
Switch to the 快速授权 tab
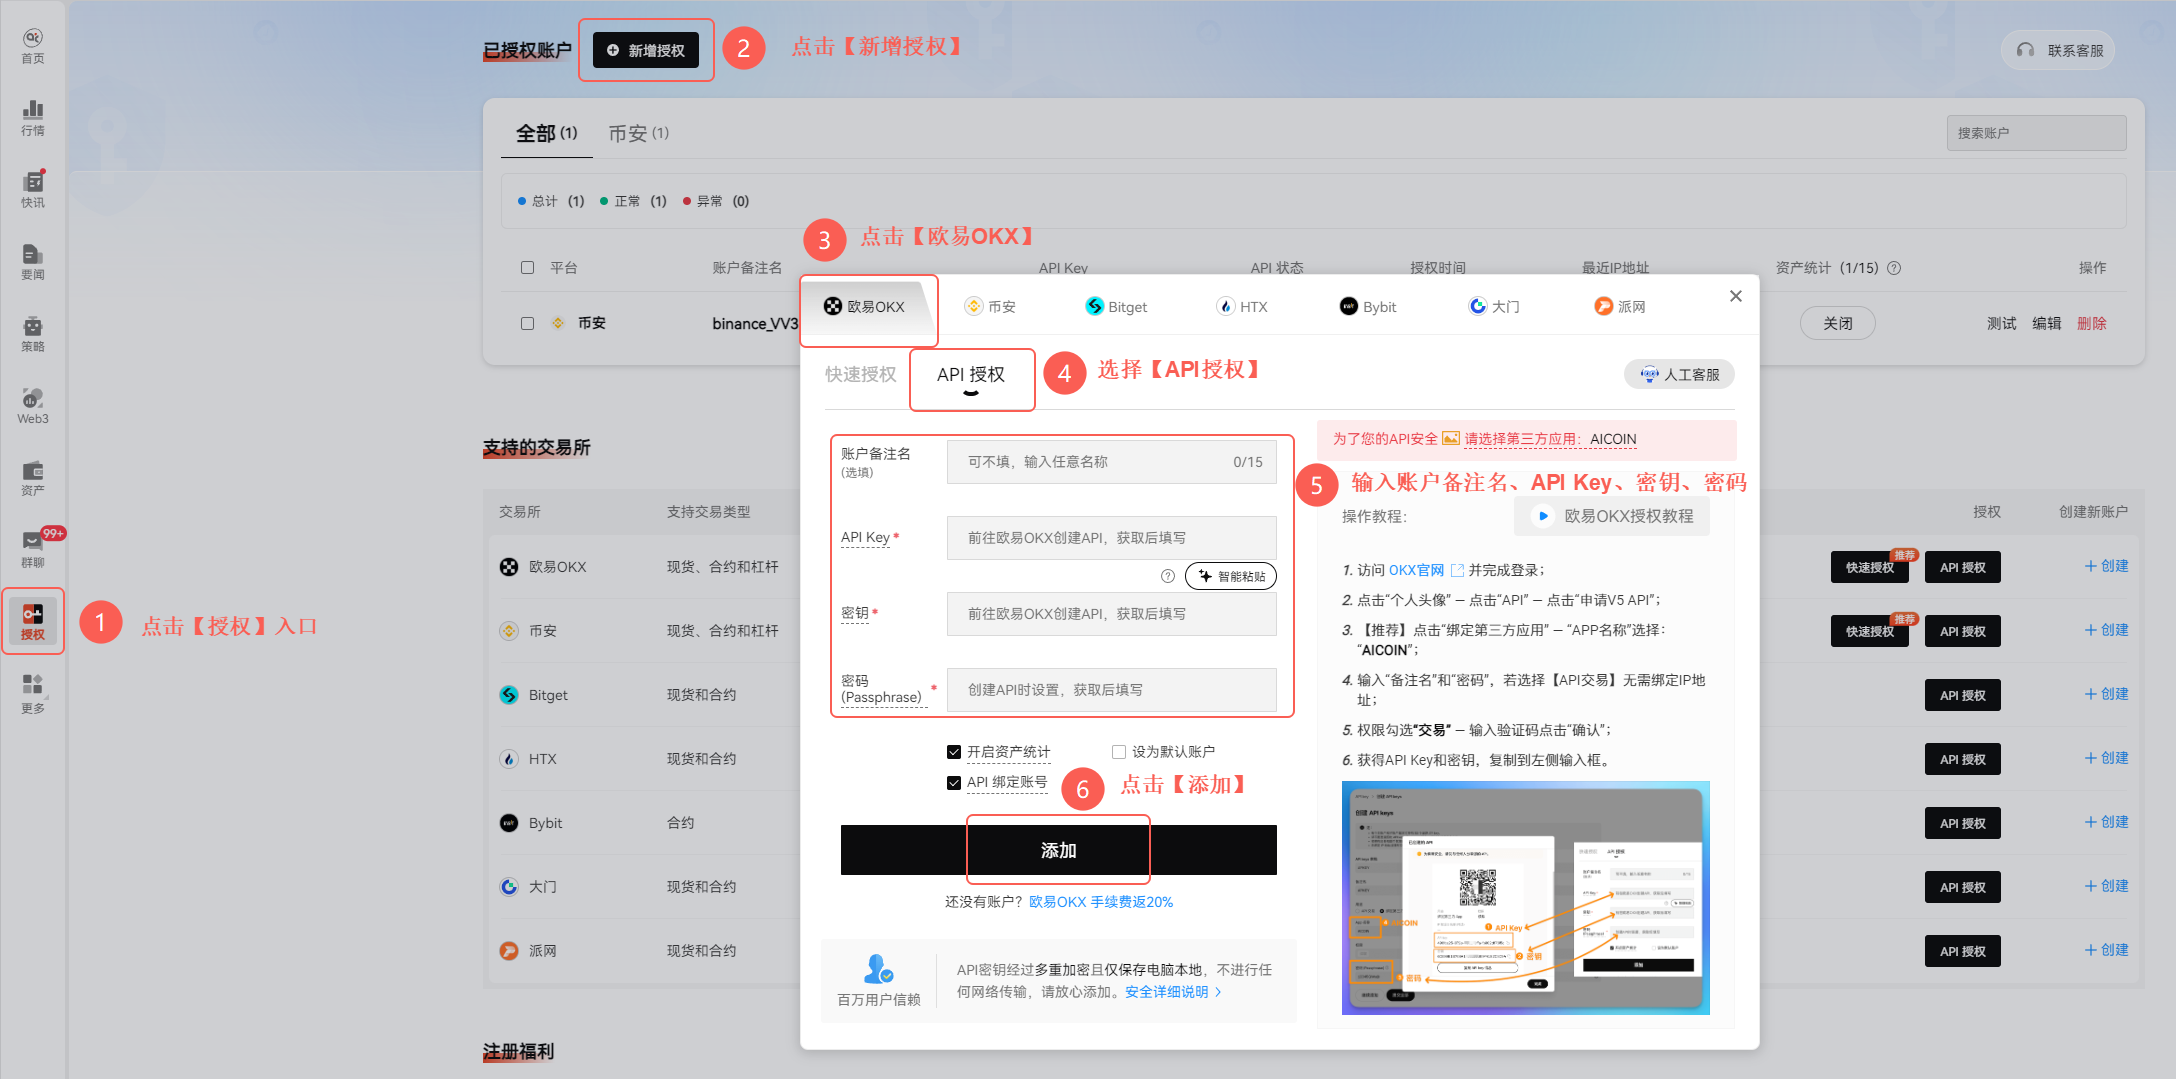pos(860,374)
